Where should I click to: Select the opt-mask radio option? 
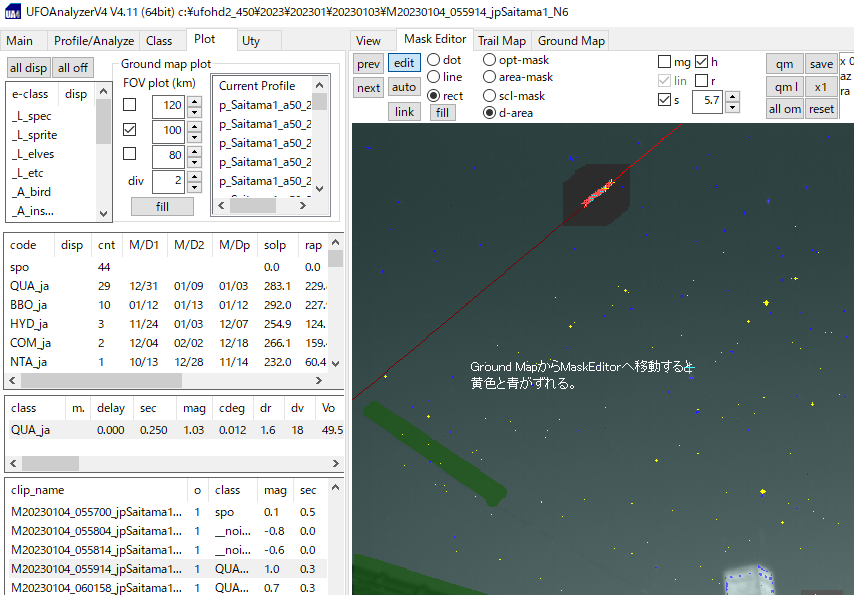(490, 60)
